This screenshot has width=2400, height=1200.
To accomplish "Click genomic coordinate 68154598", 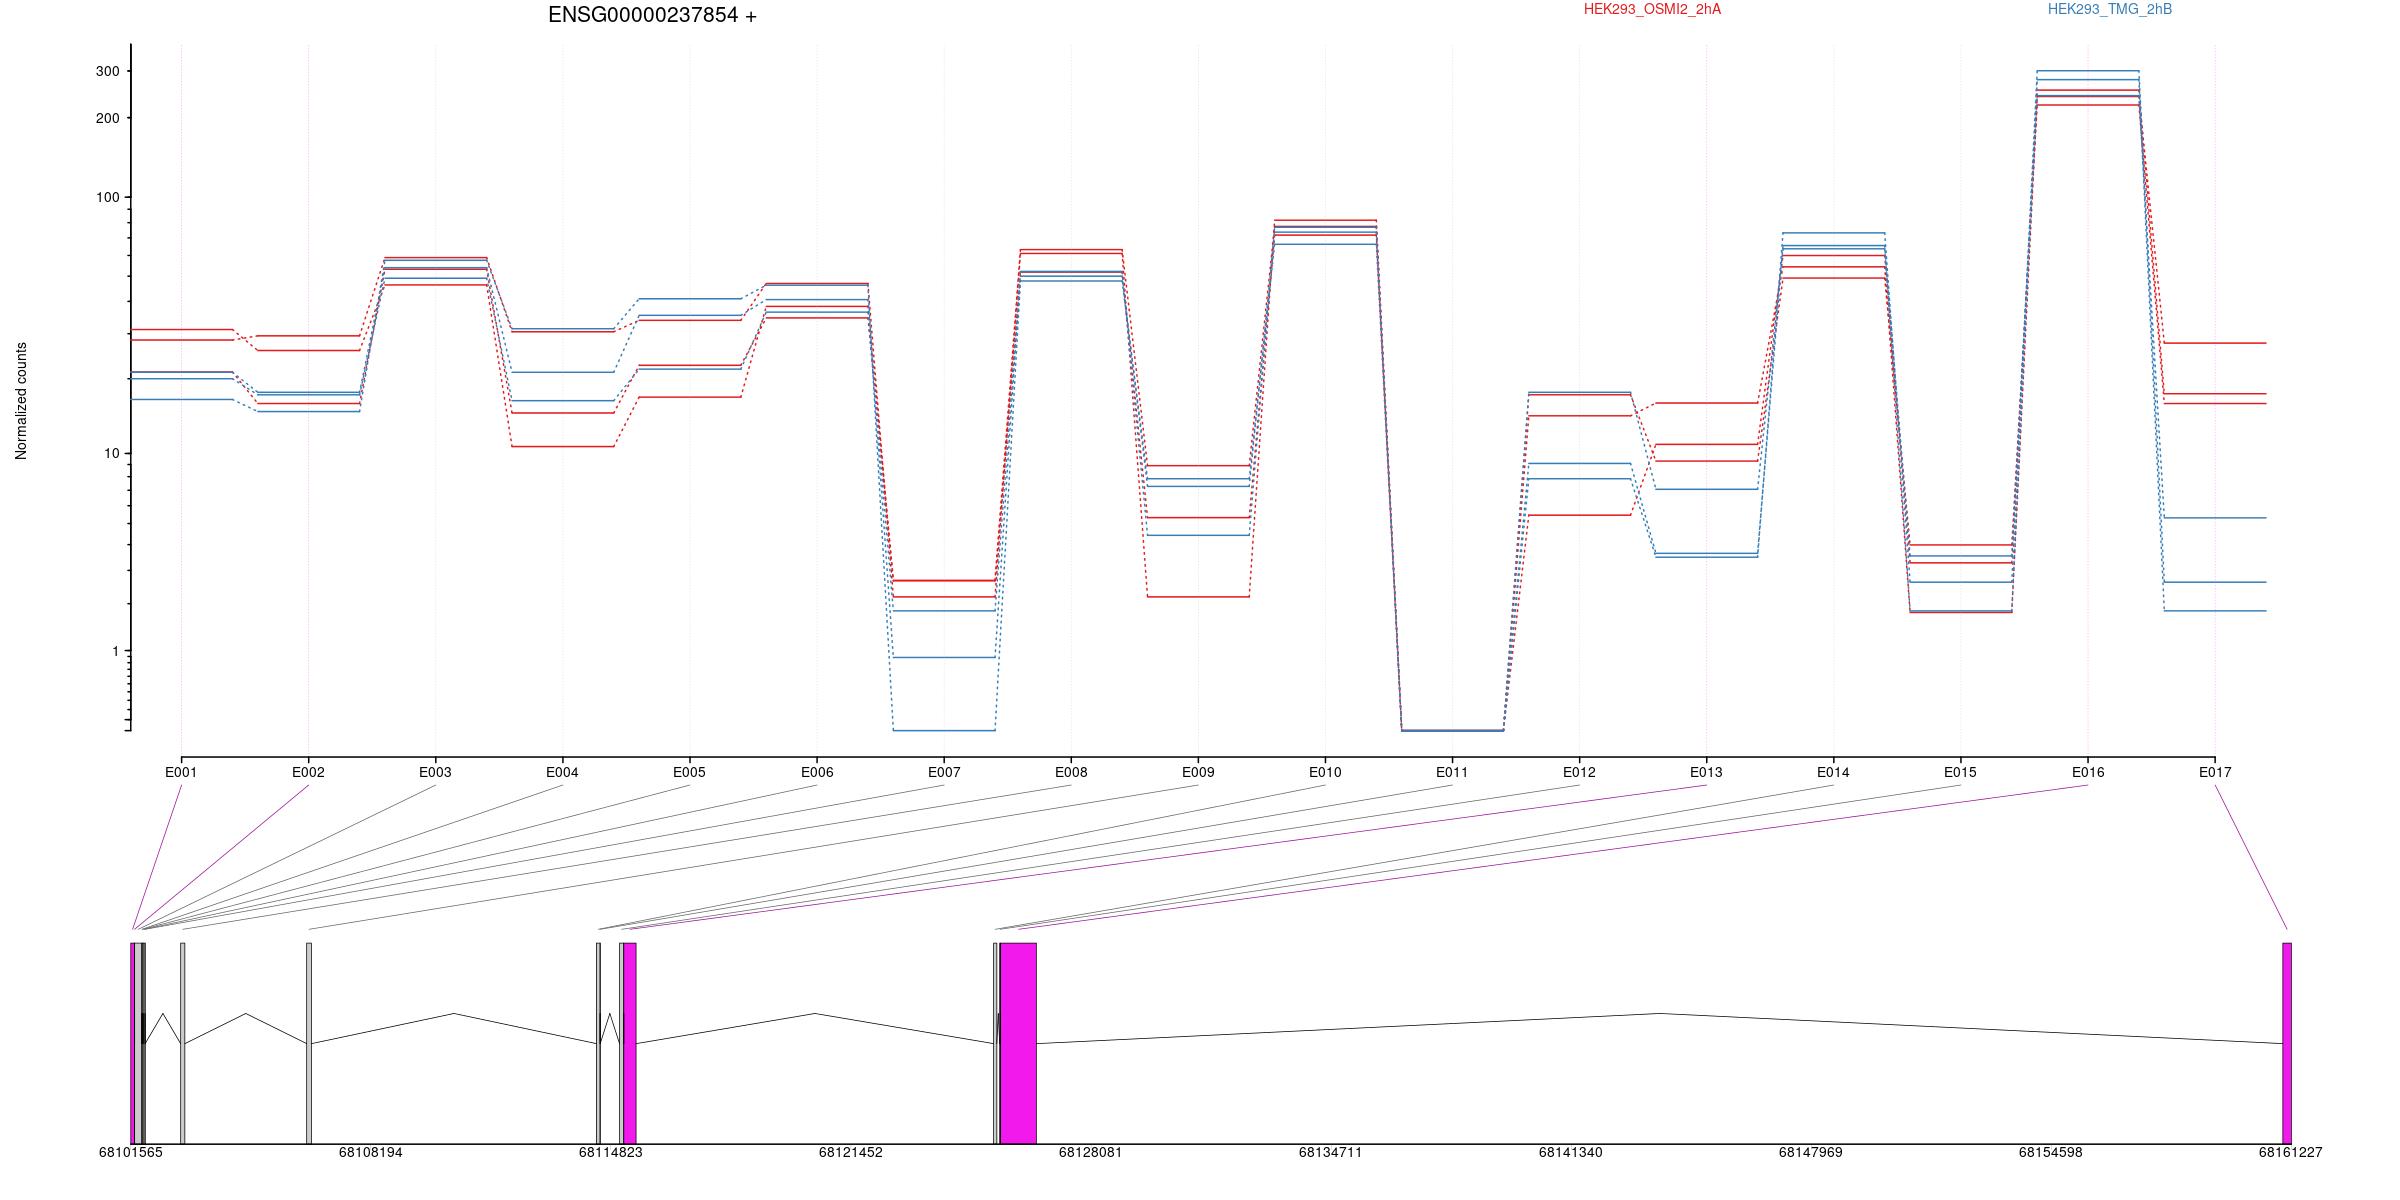I will (x=2051, y=1152).
